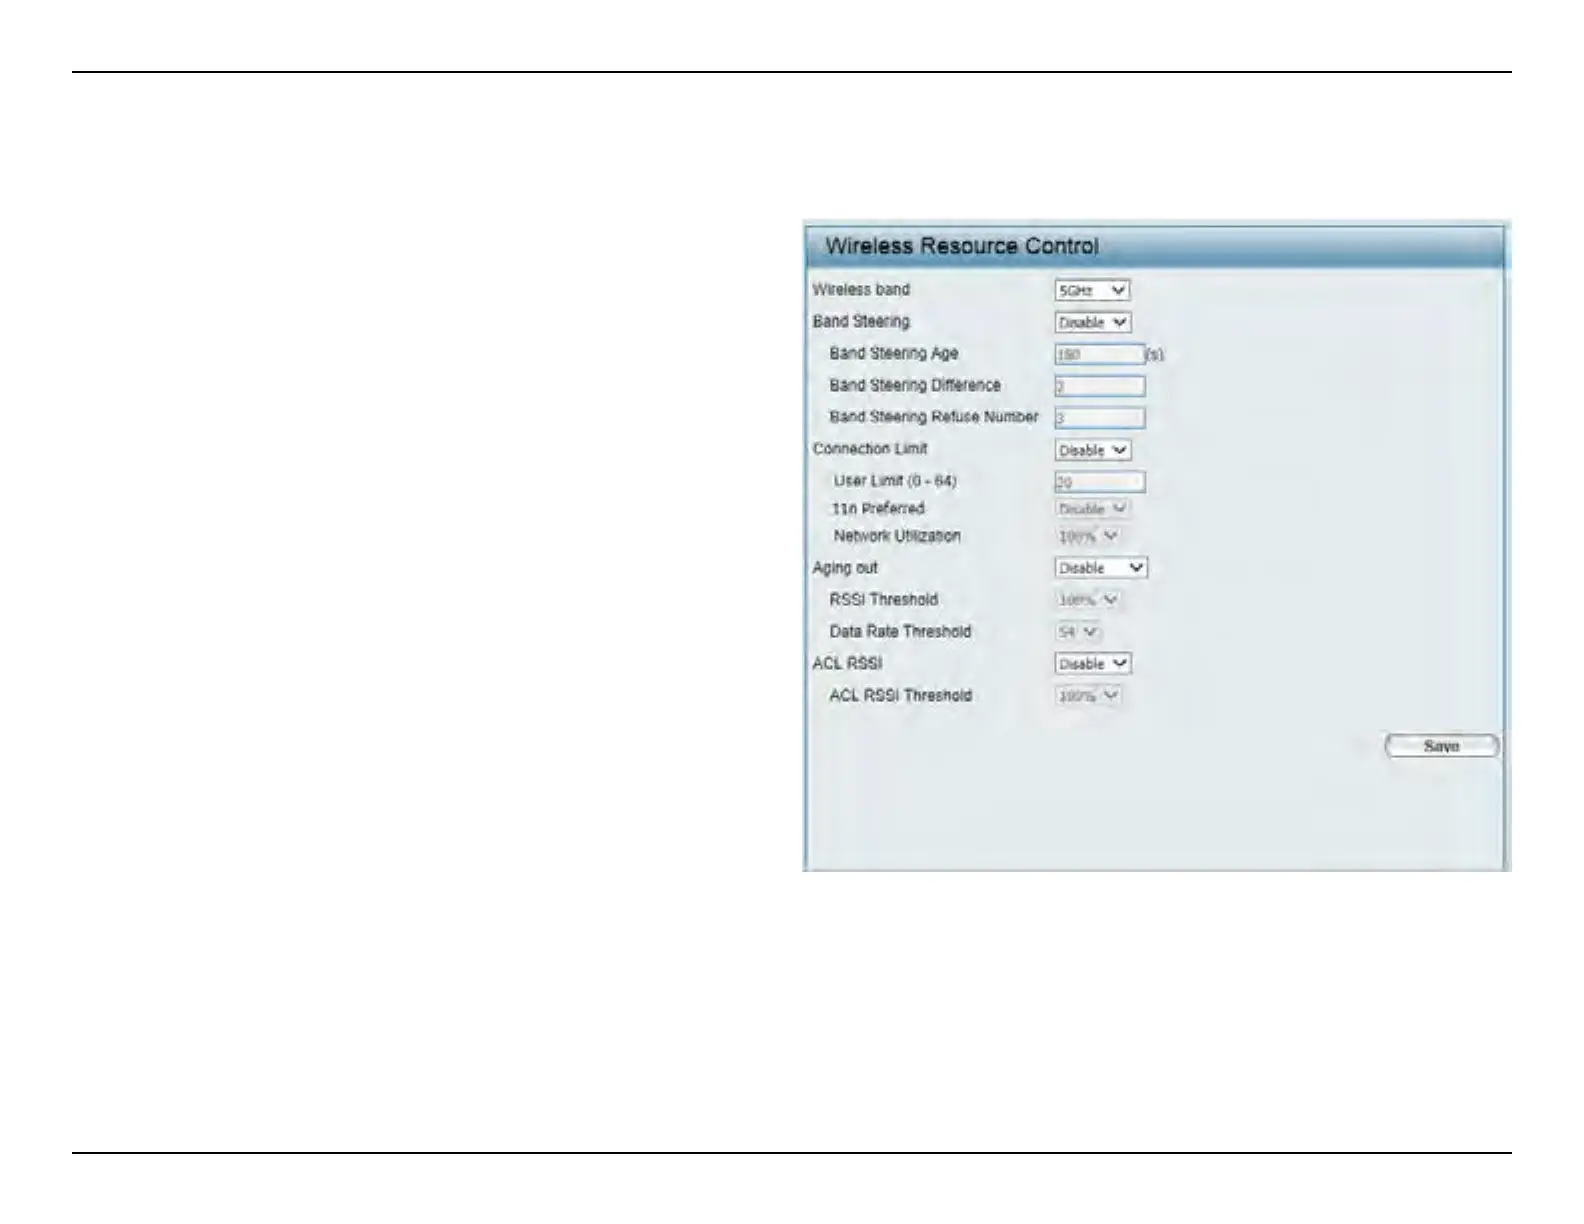Click the RSSI Threshold label under Aging out
The width and height of the screenshot is (1584, 1224).
883,599
